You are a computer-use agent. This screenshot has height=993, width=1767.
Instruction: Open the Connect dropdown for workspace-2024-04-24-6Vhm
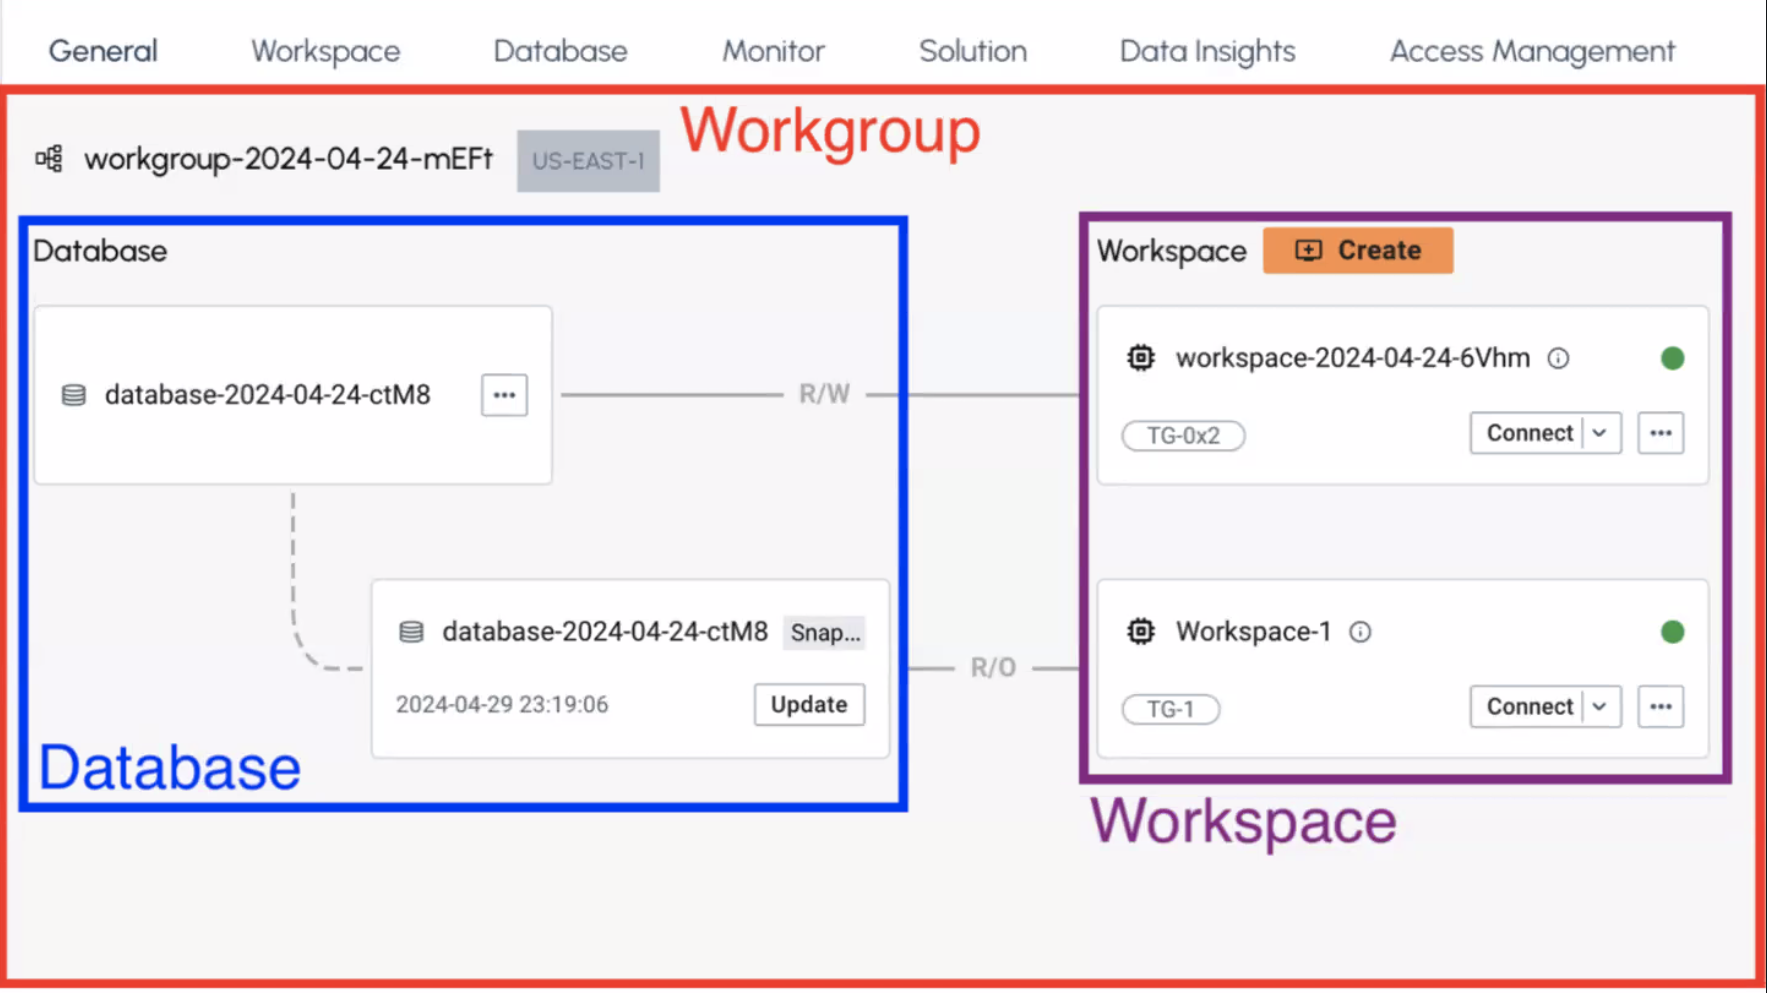coord(1601,433)
